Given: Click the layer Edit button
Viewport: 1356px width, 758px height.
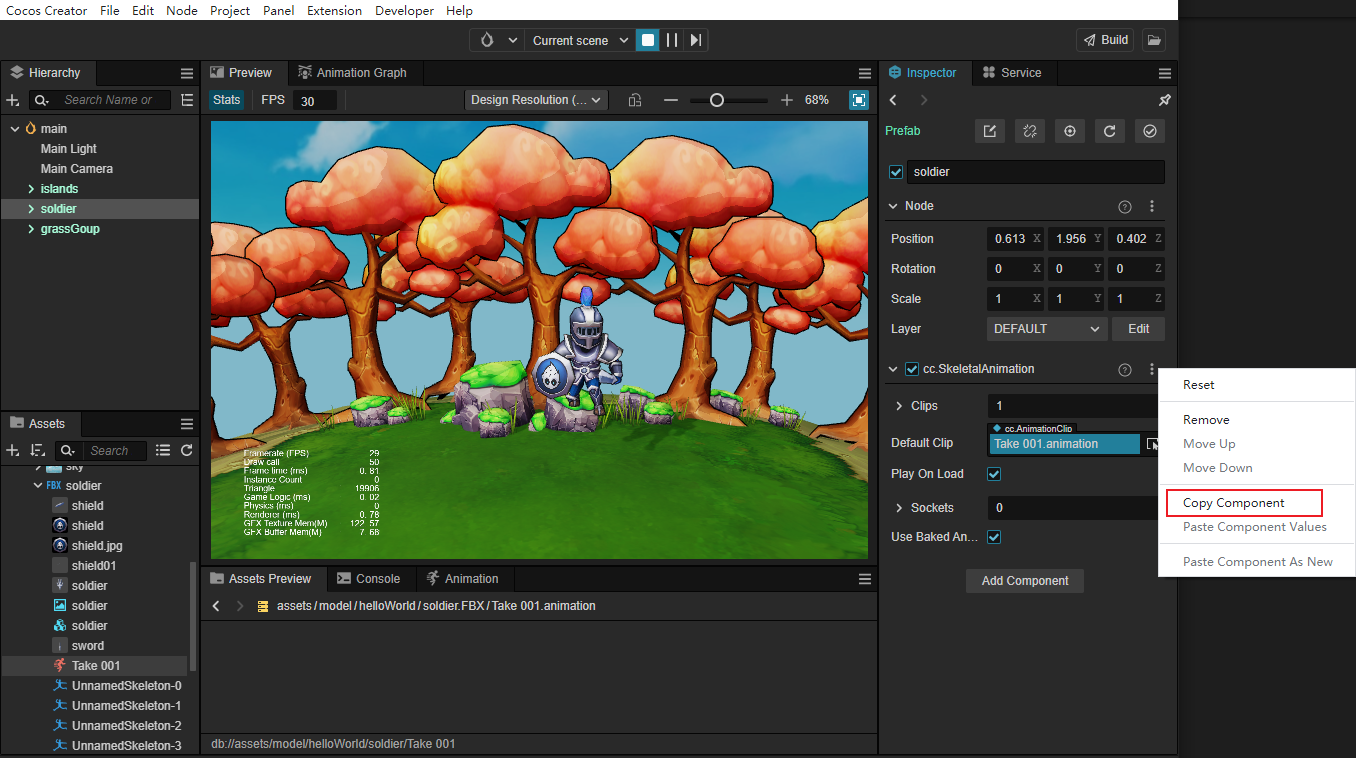Looking at the screenshot, I should pos(1139,329).
